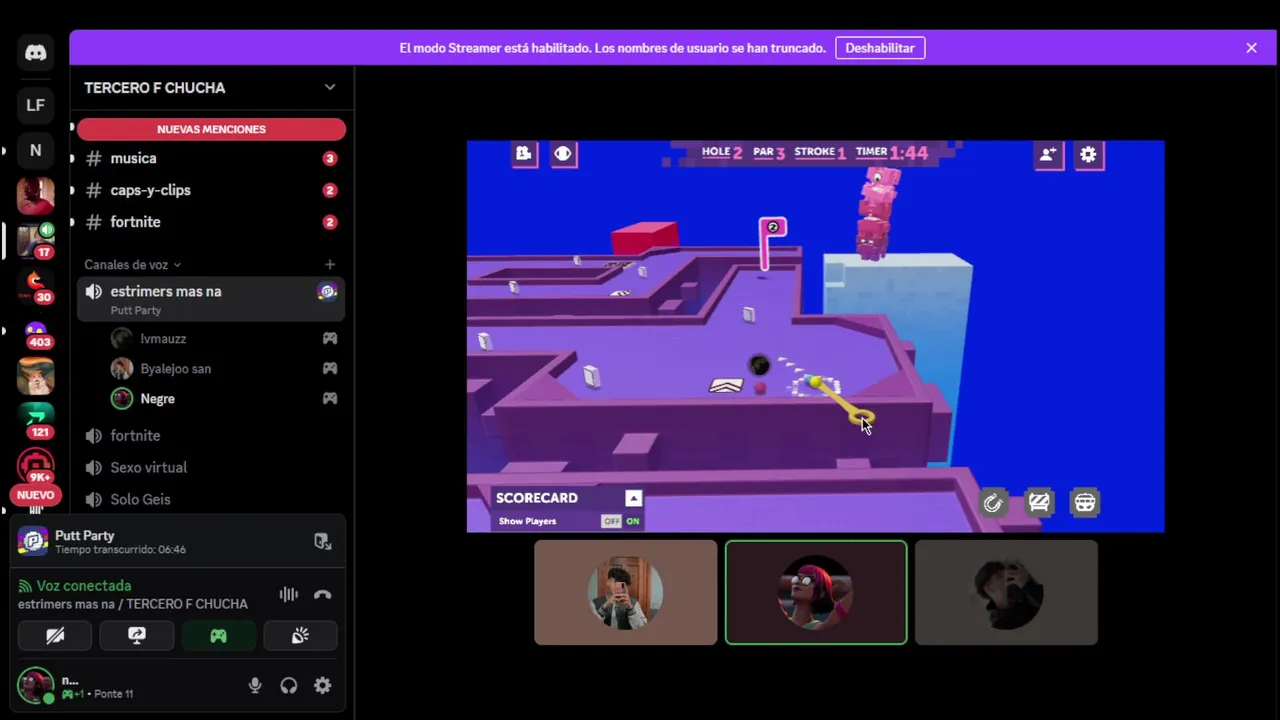Deafen with headphones icon

[x=289, y=686]
